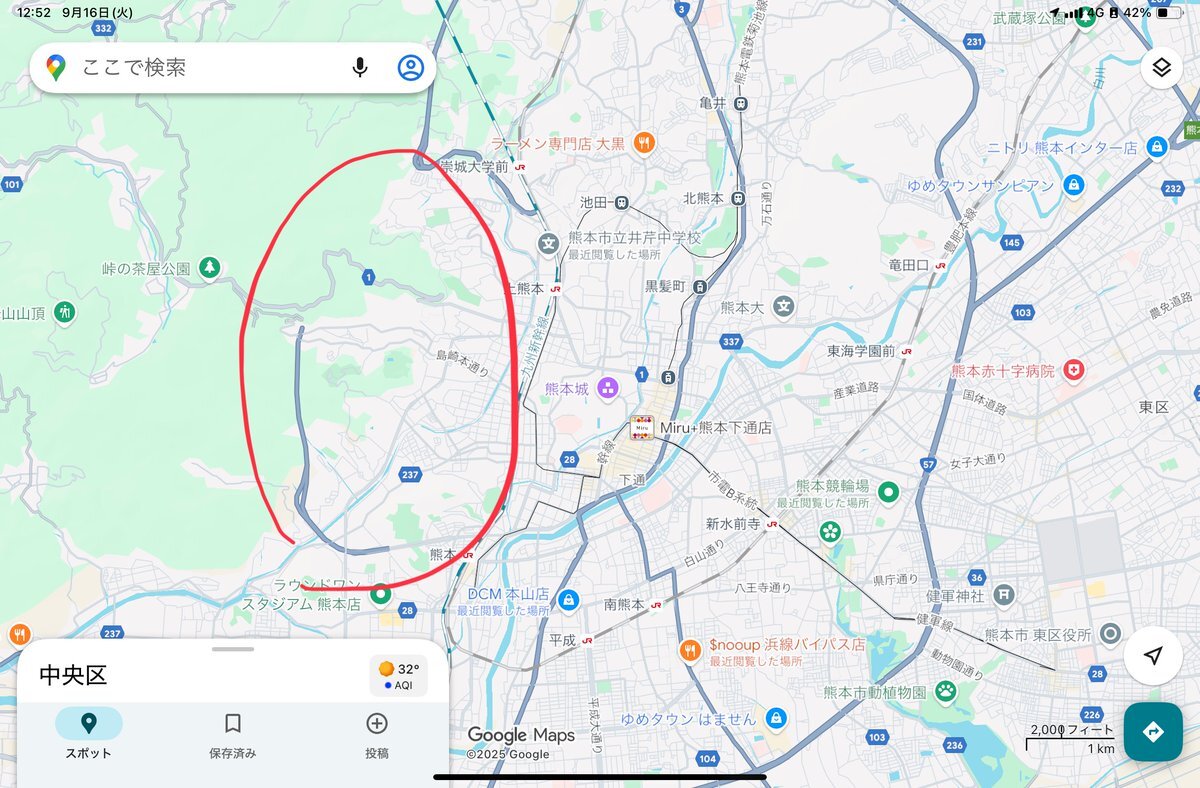
Task: Open the account profile icon
Action: [x=411, y=67]
